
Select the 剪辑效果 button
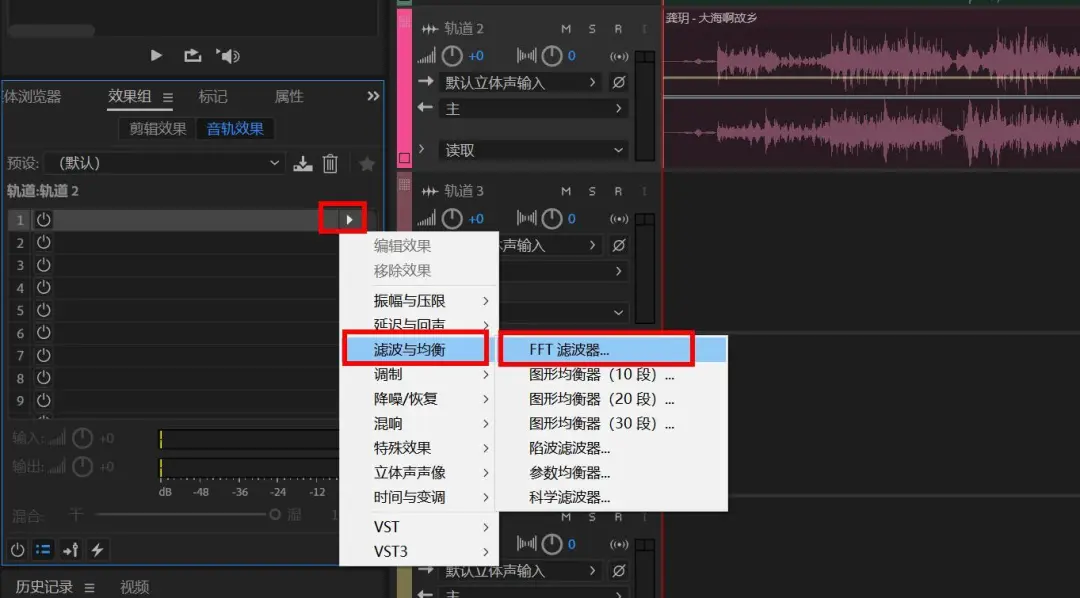point(158,129)
